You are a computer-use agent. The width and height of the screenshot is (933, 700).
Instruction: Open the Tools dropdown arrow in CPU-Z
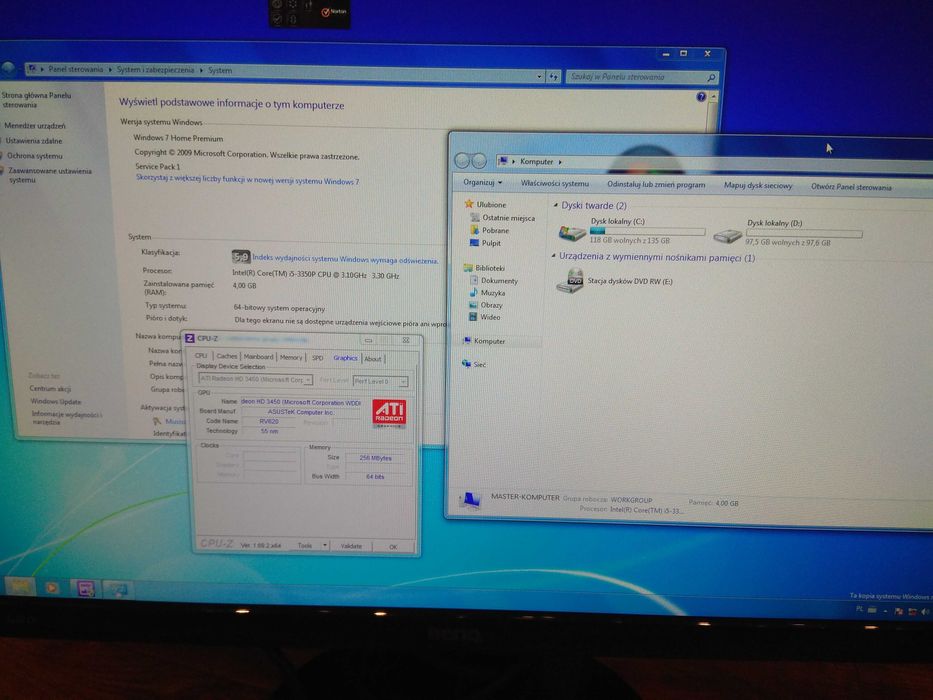click(x=325, y=545)
